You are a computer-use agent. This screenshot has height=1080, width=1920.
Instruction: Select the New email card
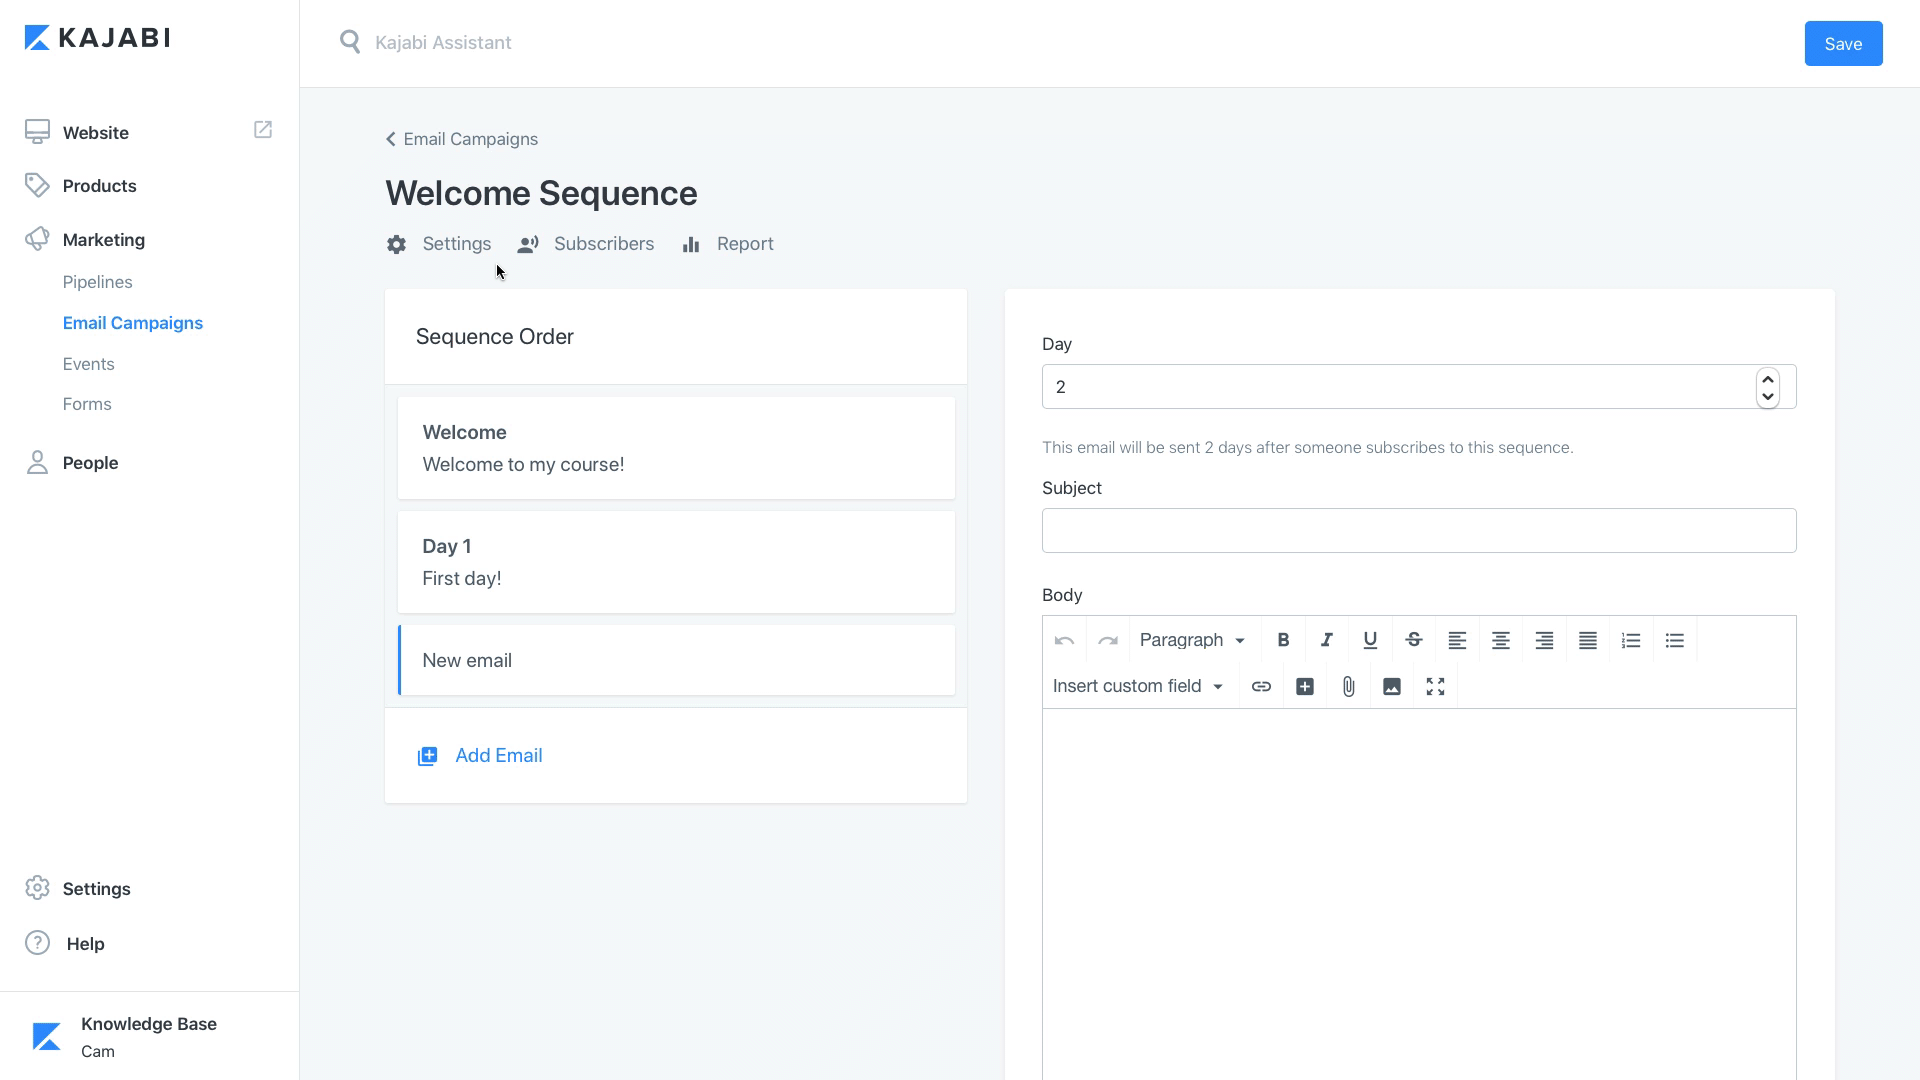tap(676, 660)
